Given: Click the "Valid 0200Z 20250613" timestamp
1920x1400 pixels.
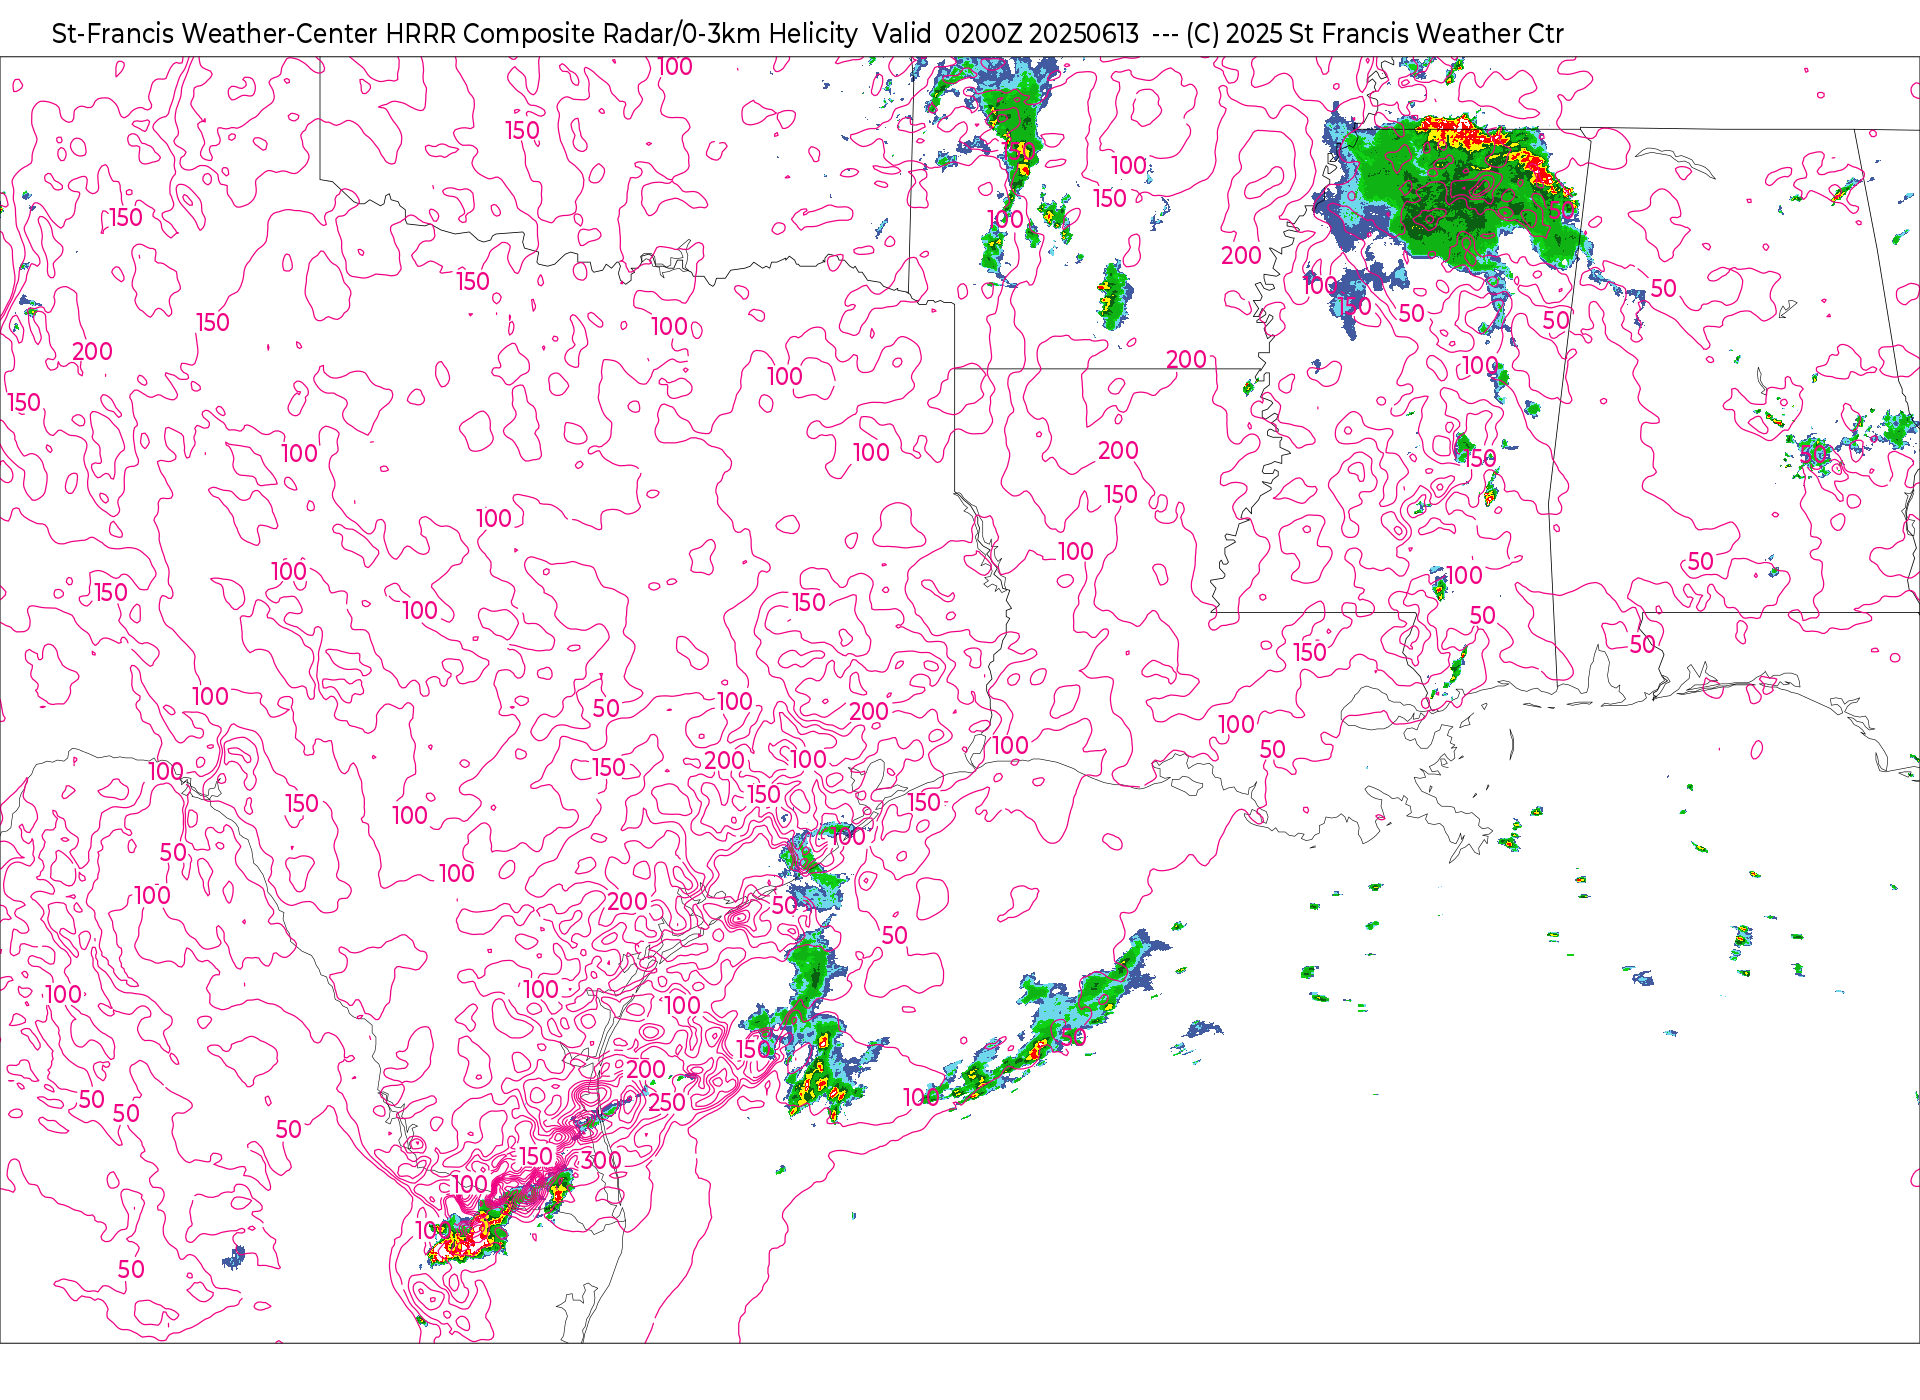Looking at the screenshot, I should click(x=1005, y=34).
